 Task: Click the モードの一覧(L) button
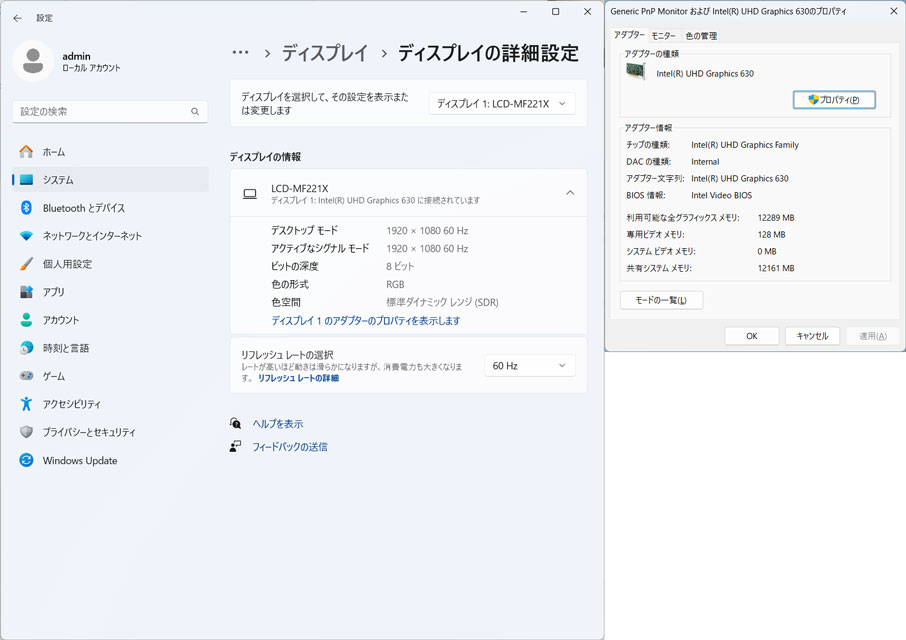click(x=661, y=300)
